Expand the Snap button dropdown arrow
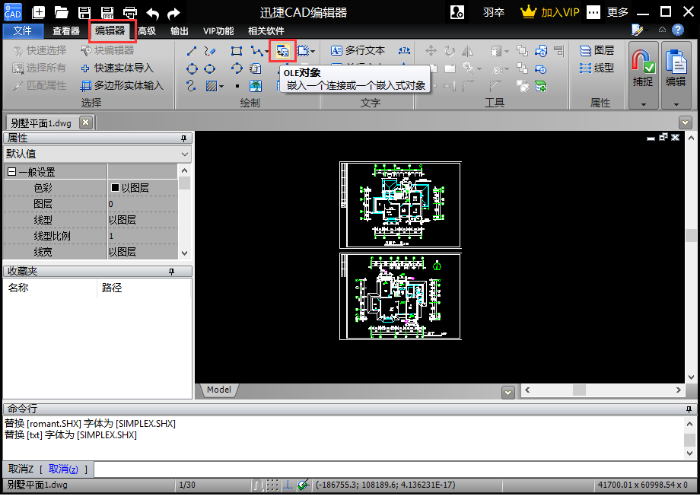Viewport: 700px width, 495px height. (643, 104)
